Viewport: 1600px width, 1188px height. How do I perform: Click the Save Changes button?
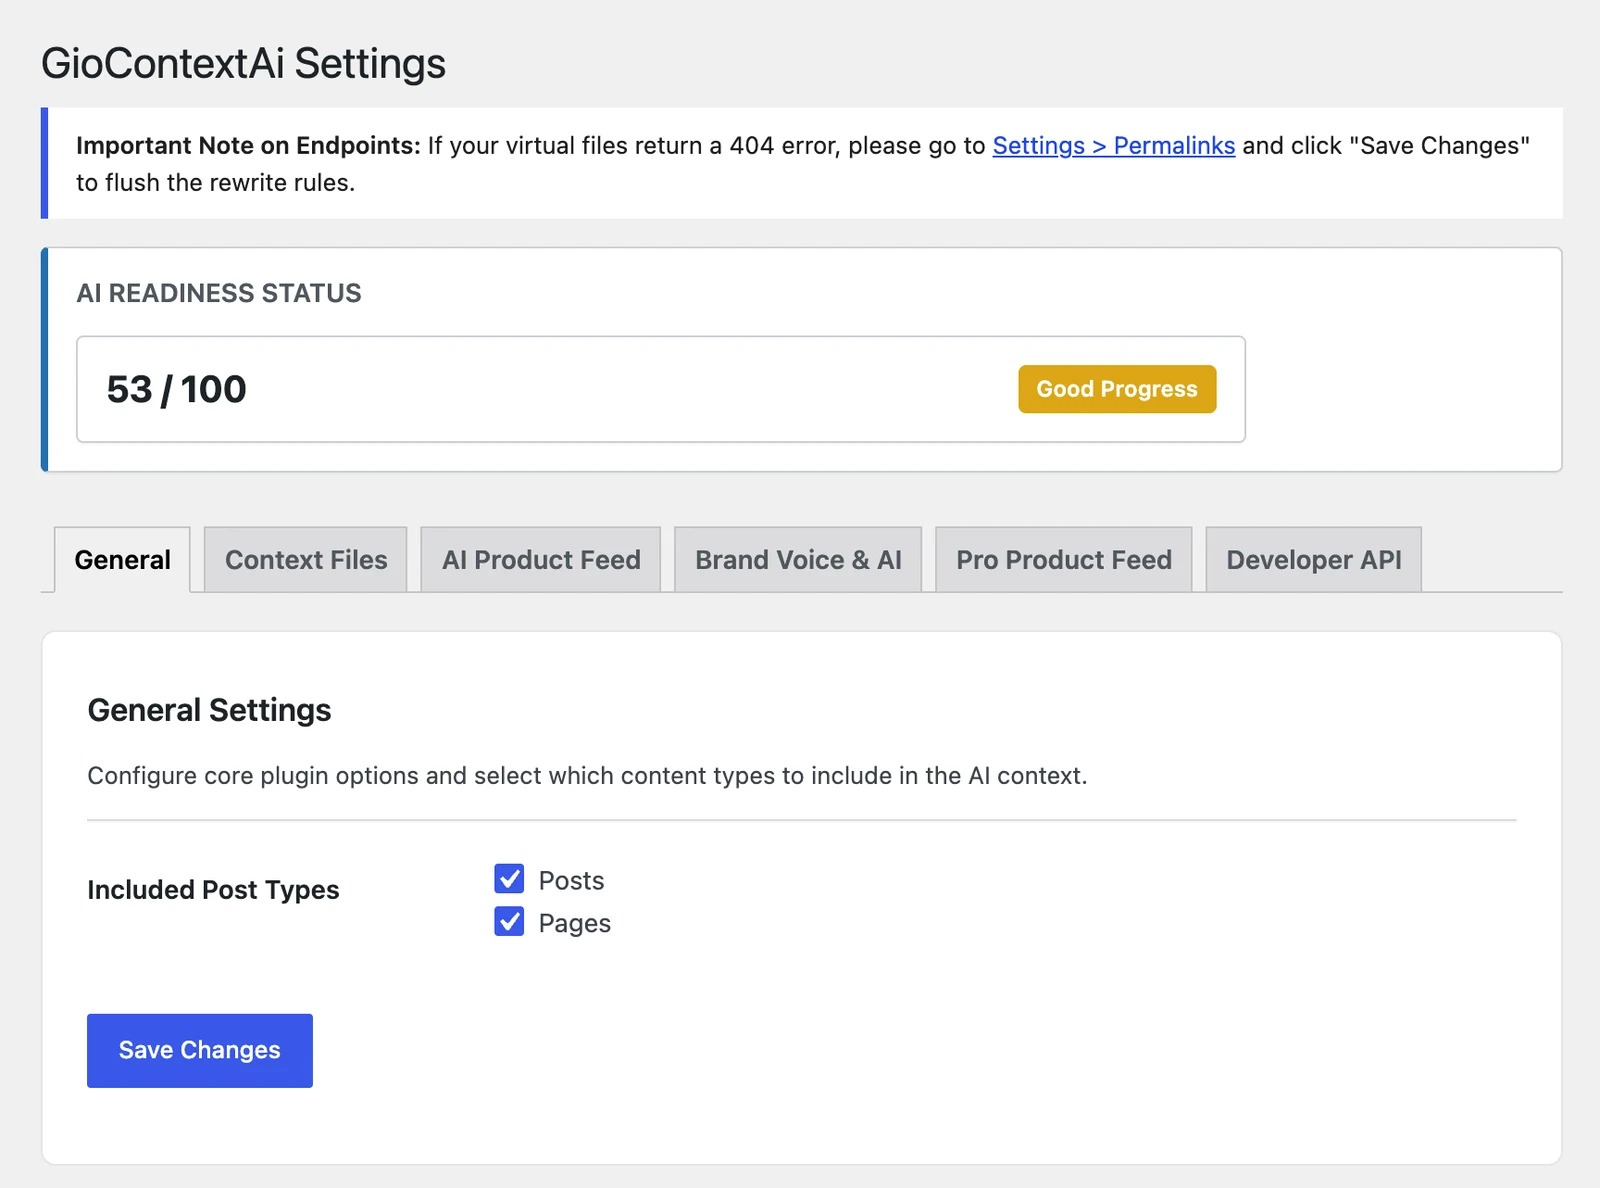tap(200, 1050)
